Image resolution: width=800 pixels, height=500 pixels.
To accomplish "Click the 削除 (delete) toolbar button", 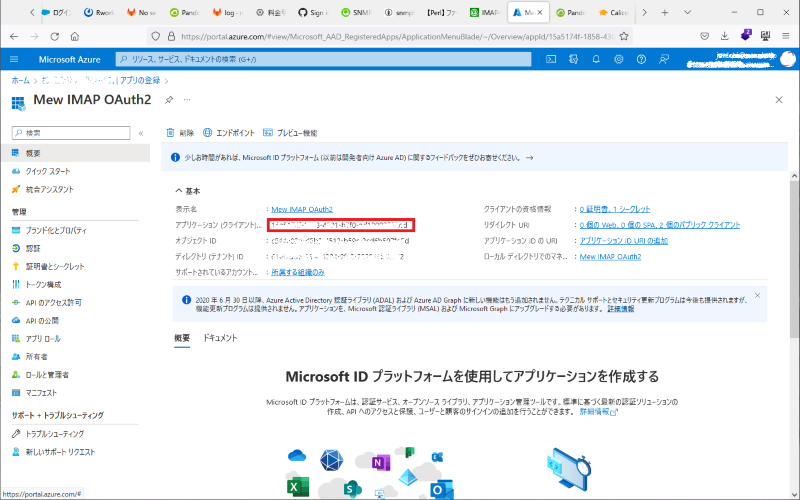I will pyautogui.click(x=180, y=132).
